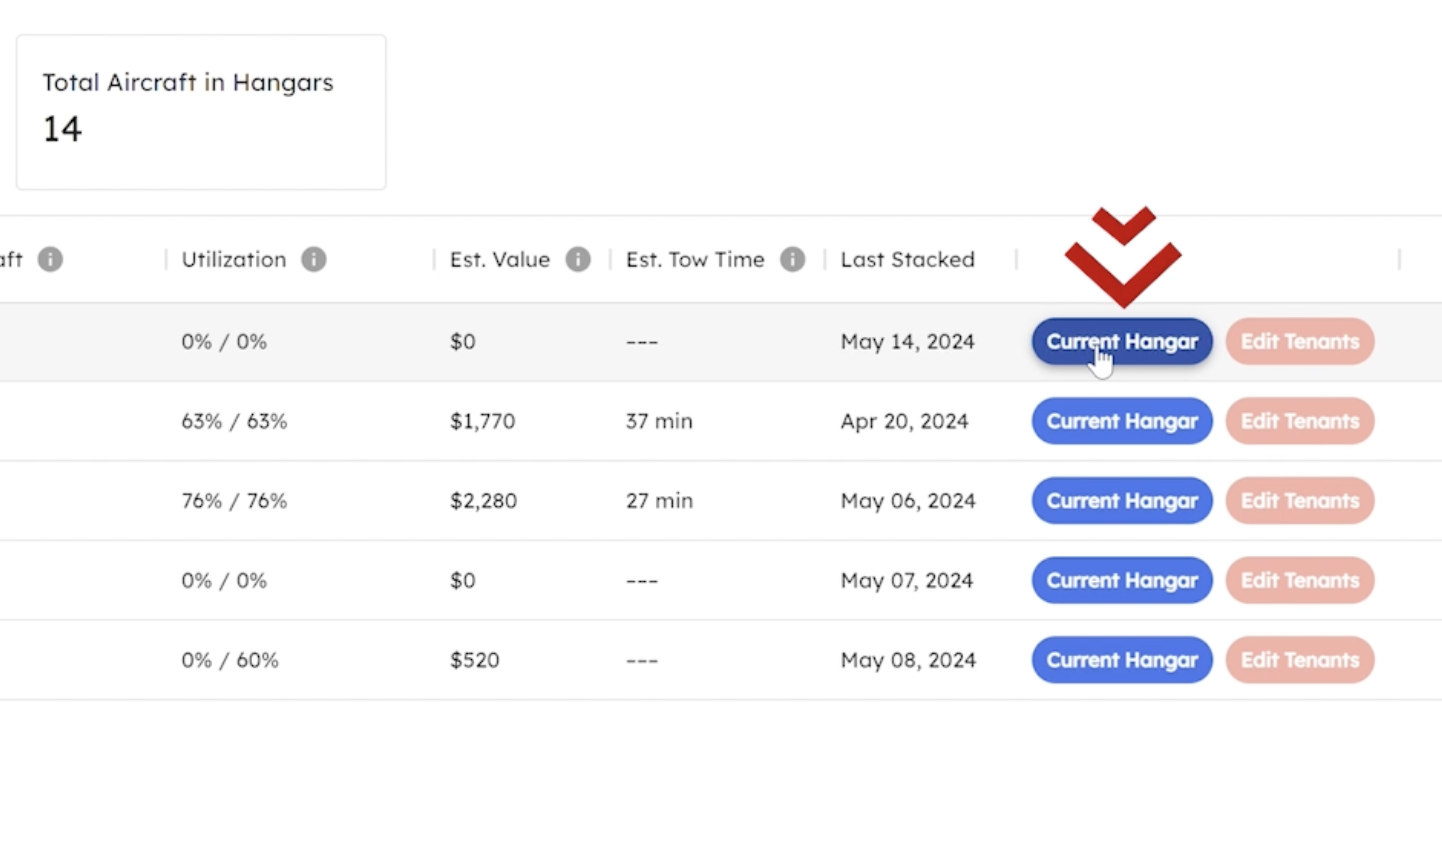
Task: Open Current Hangar for Apr 20, 2024 row
Action: (x=1121, y=421)
